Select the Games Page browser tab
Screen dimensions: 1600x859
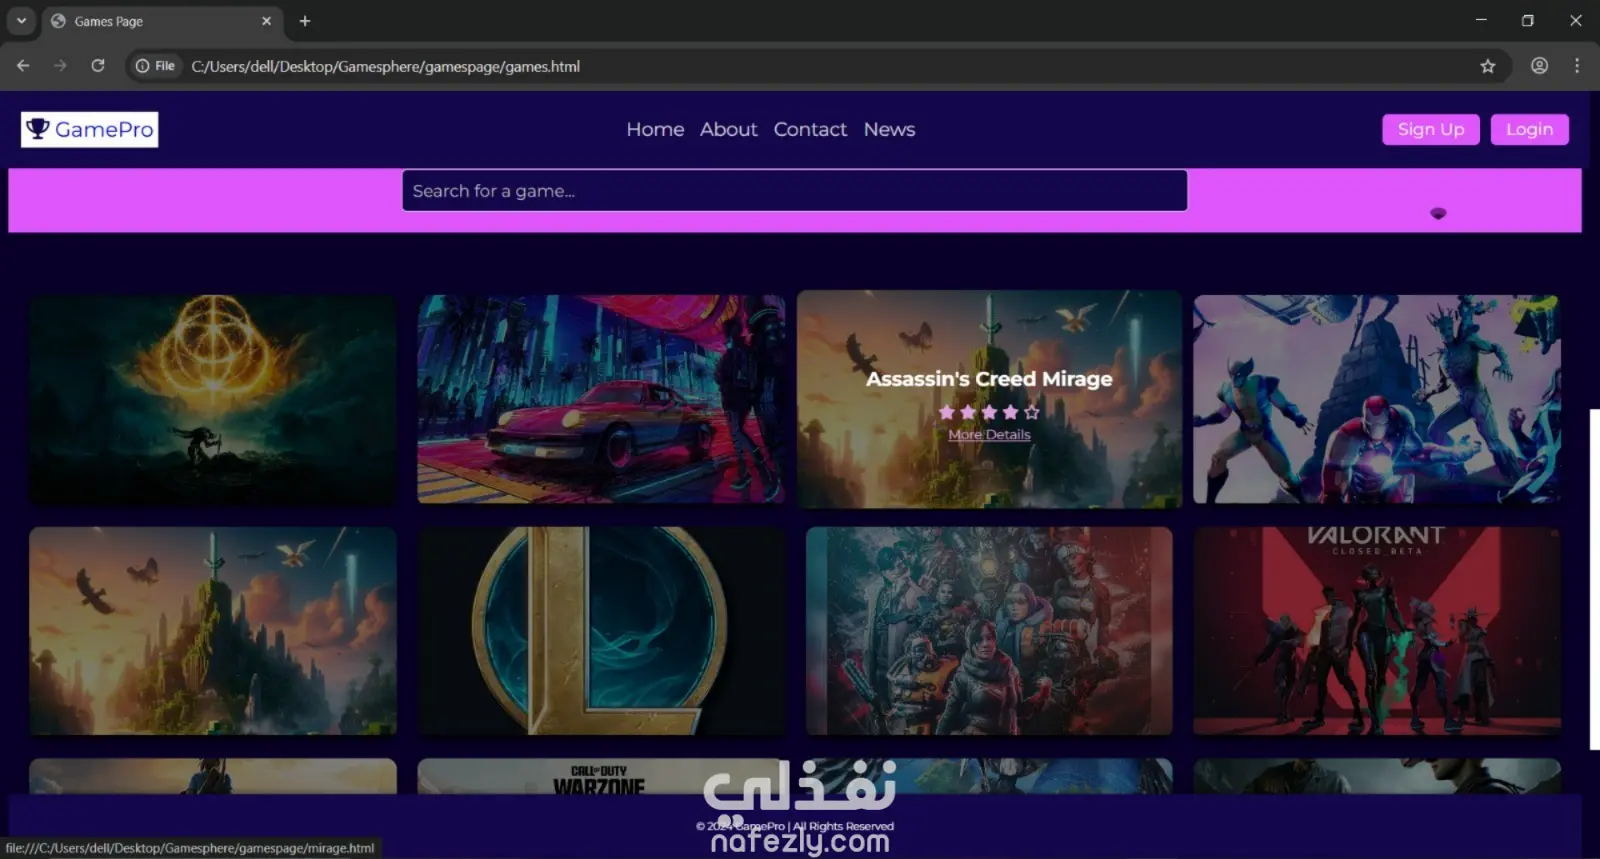click(161, 21)
